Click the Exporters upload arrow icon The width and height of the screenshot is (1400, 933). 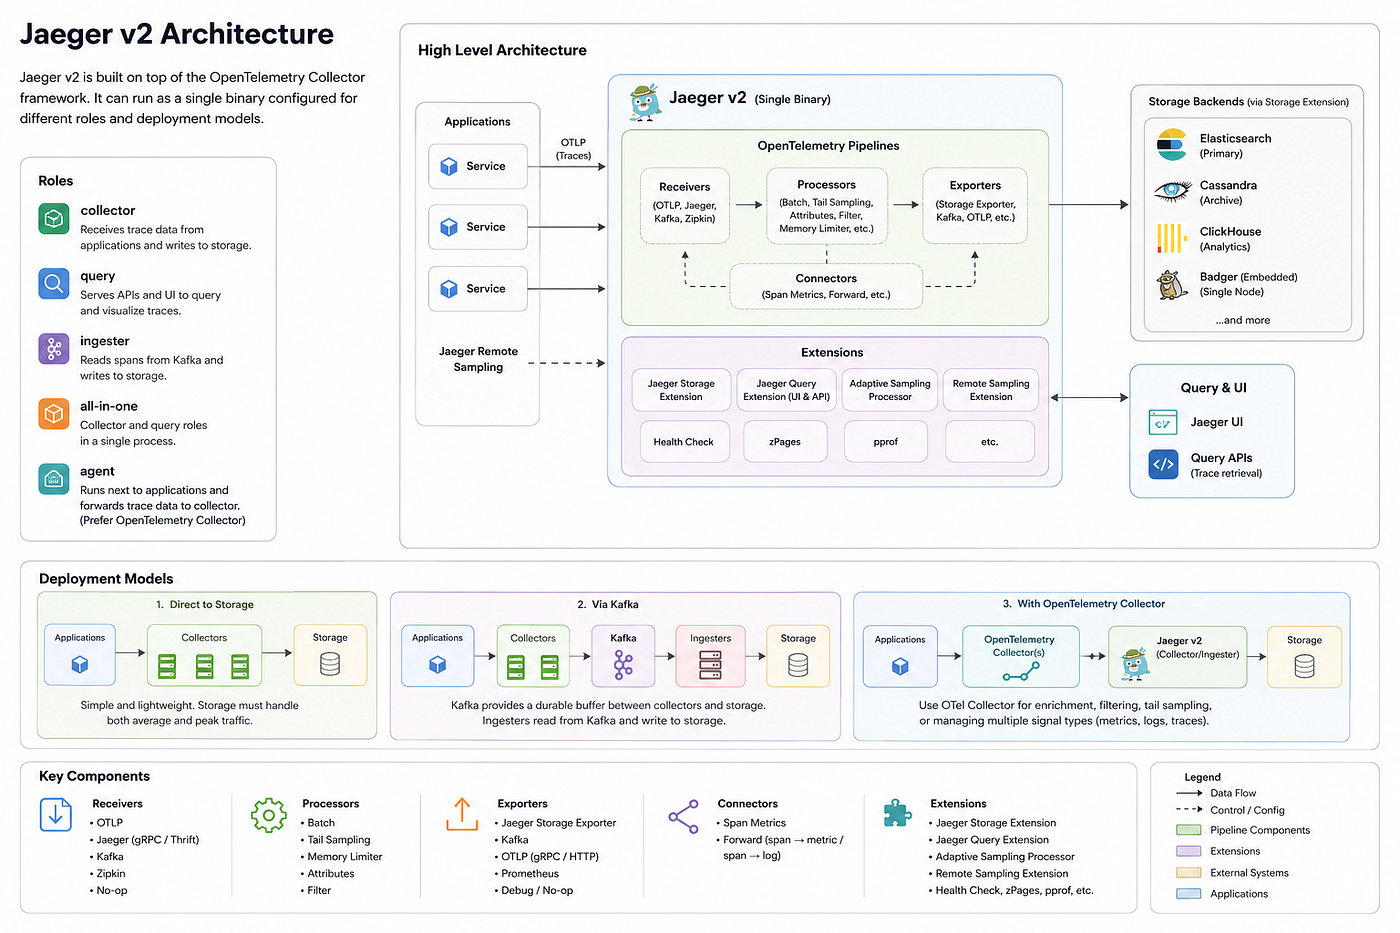(462, 814)
